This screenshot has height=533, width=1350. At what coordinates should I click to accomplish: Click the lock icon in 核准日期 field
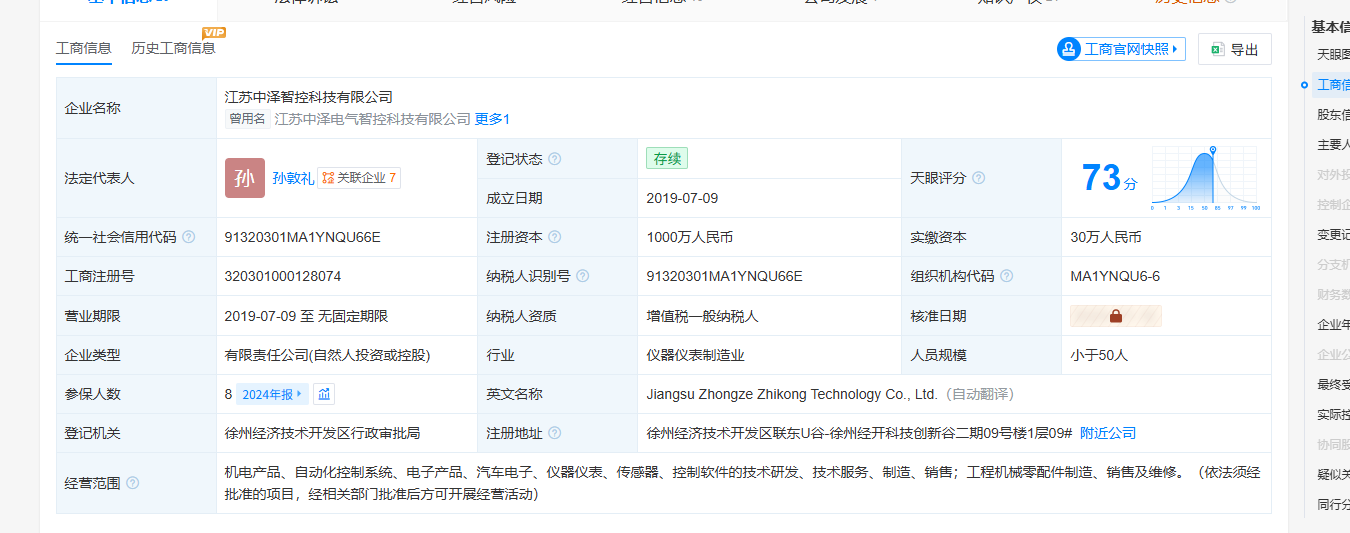click(1116, 316)
